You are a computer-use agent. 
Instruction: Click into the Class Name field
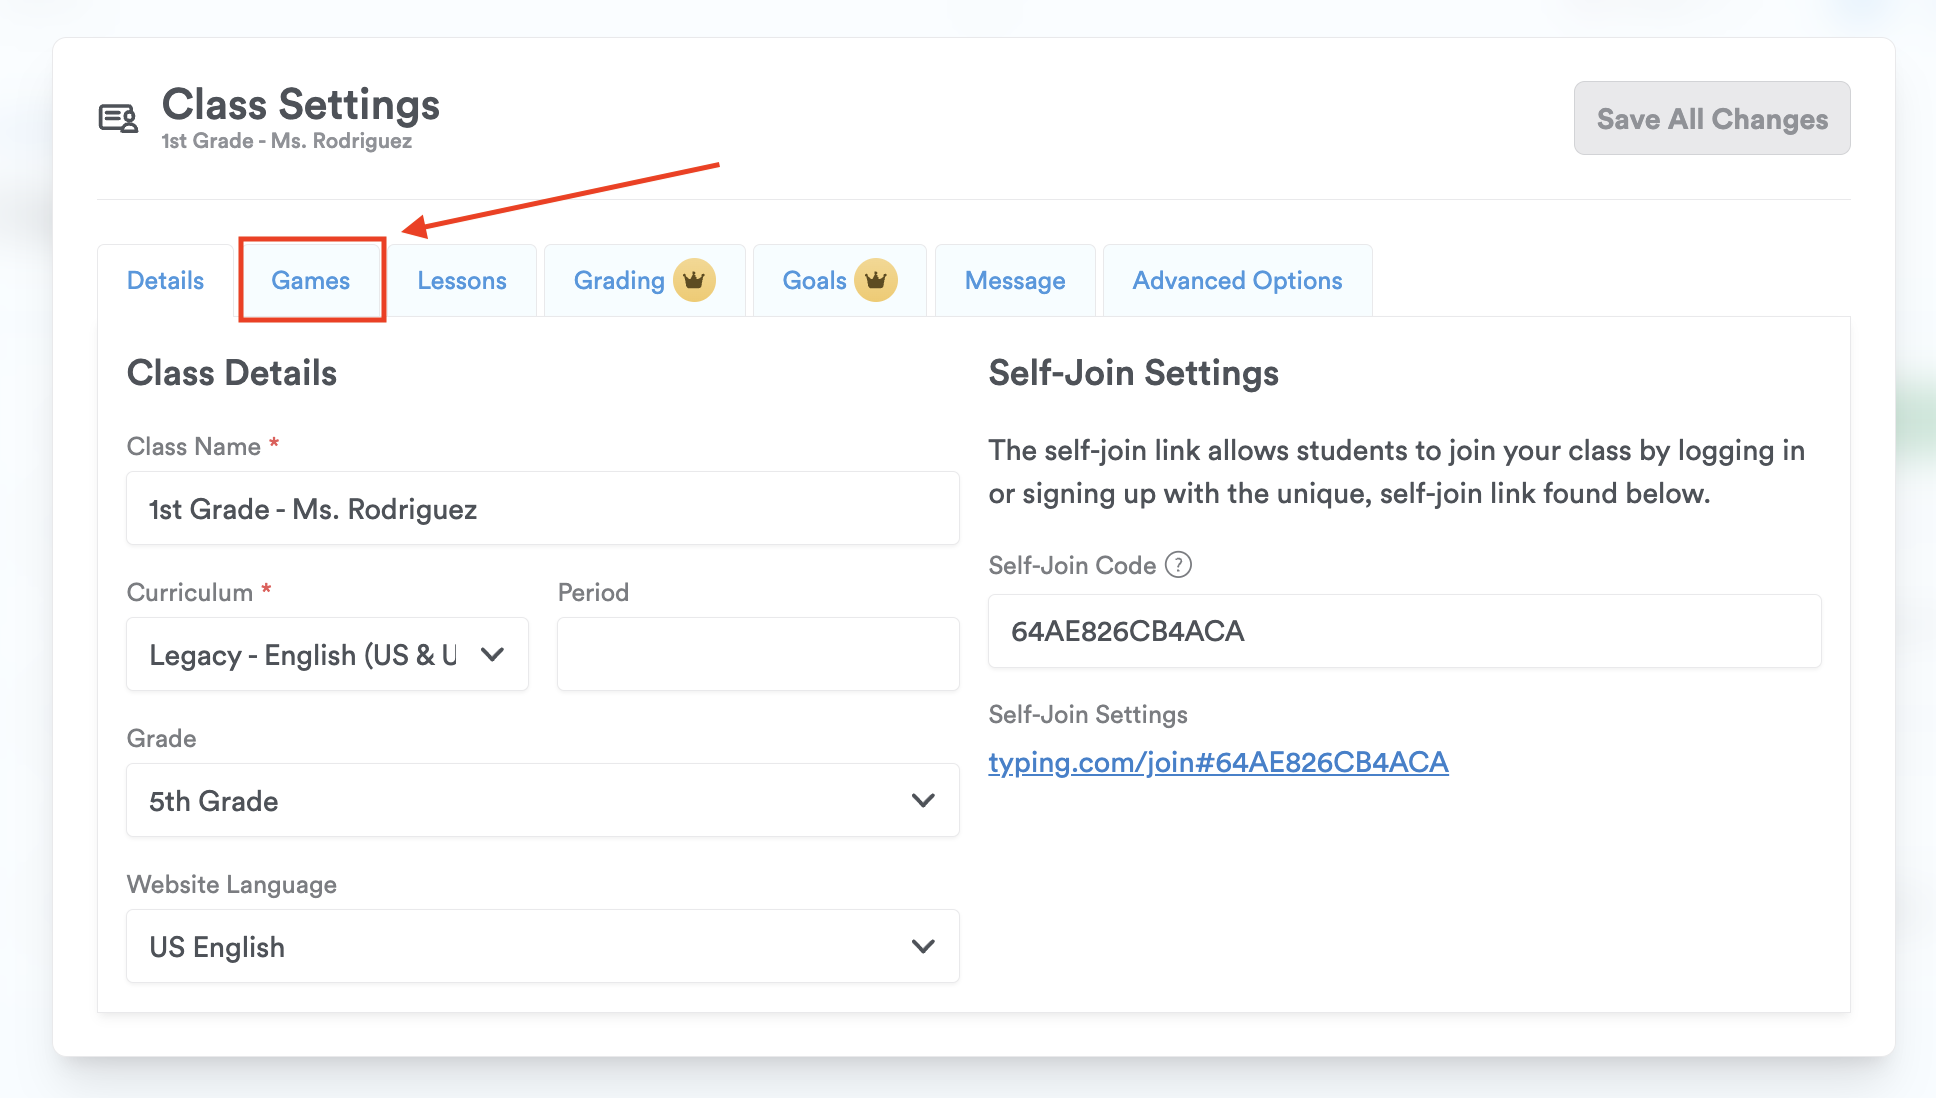pyautogui.click(x=542, y=508)
